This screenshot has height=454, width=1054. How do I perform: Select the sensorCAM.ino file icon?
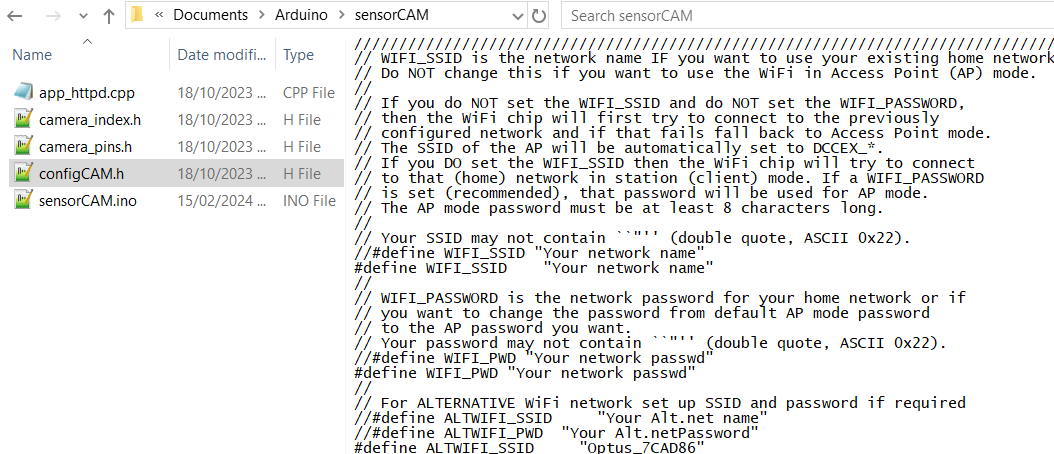click(24, 201)
